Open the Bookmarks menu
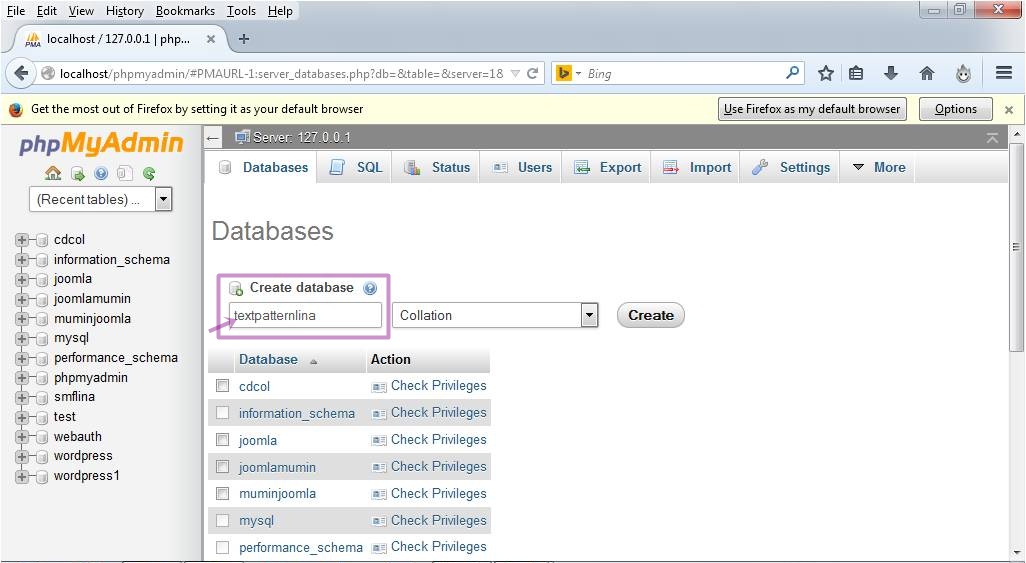 point(185,11)
